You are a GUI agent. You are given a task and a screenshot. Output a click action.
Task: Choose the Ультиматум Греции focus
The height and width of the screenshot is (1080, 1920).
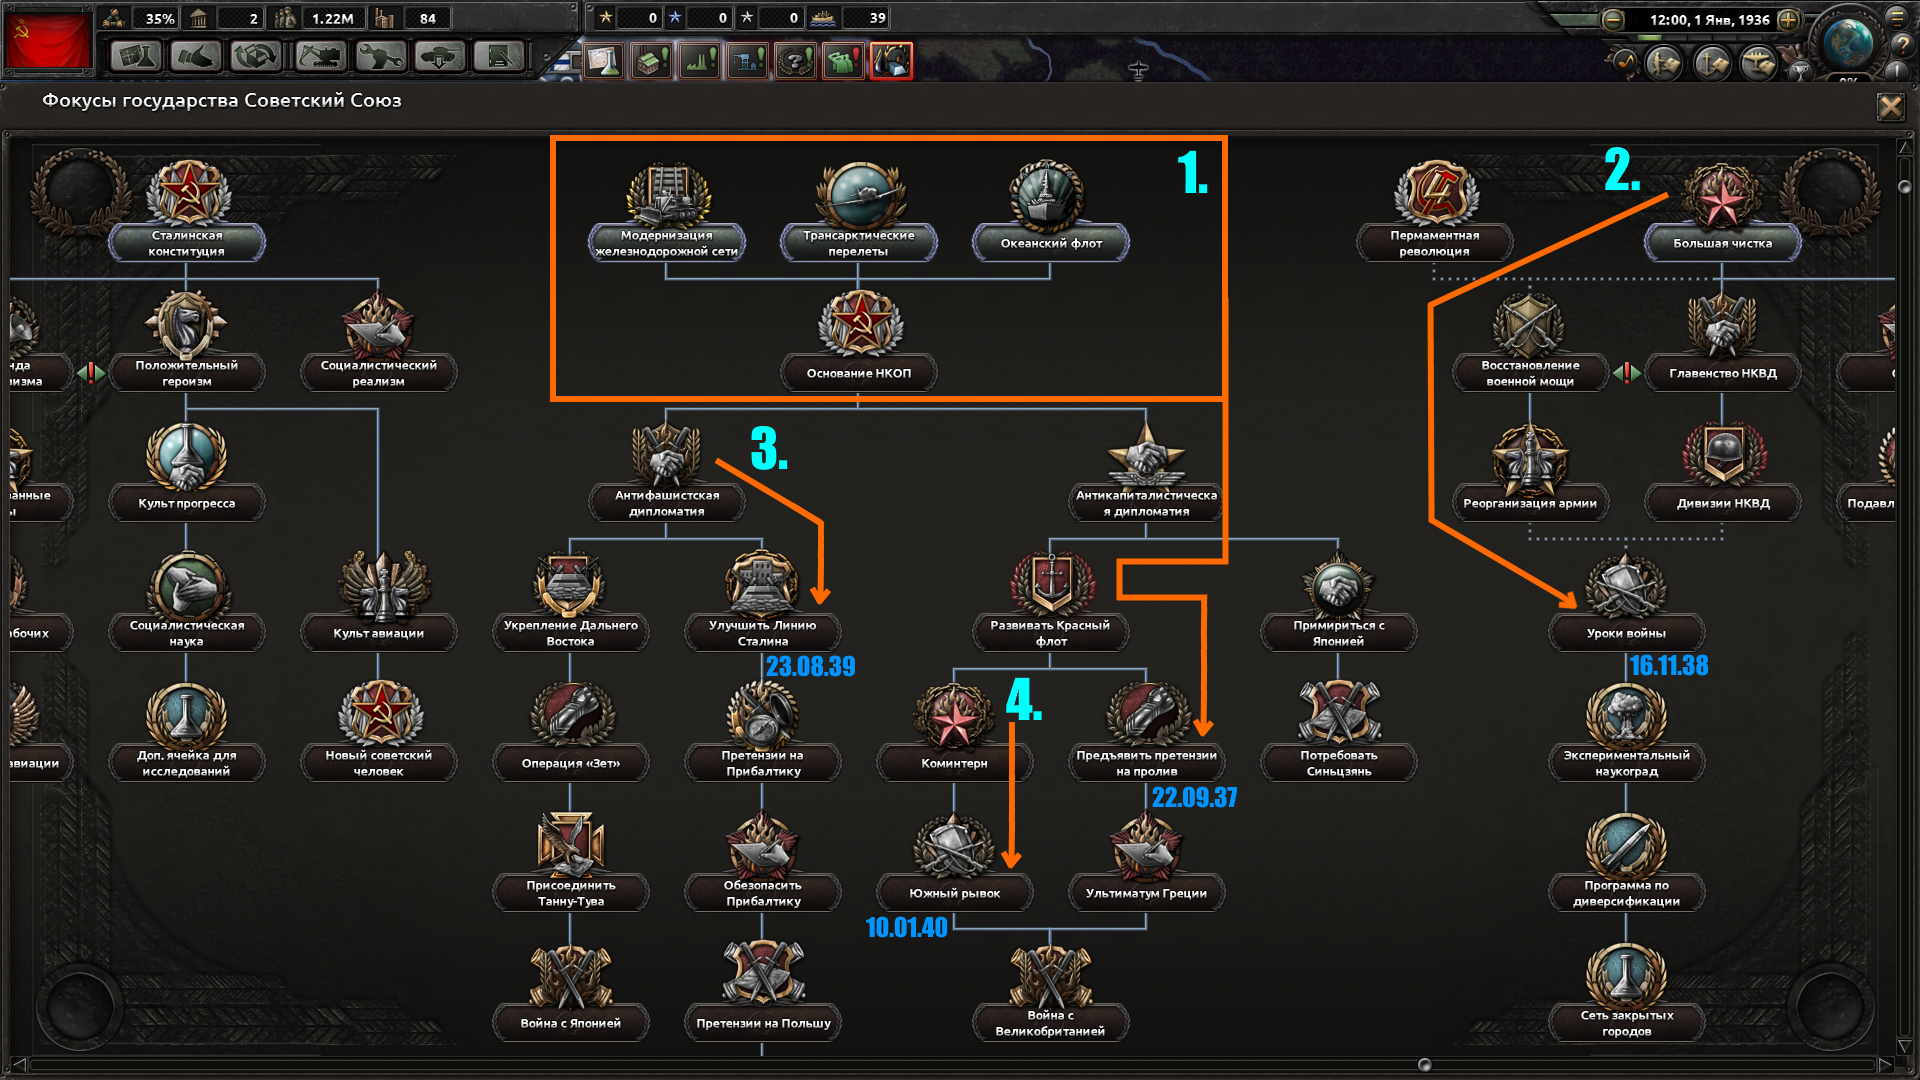[x=1147, y=861]
